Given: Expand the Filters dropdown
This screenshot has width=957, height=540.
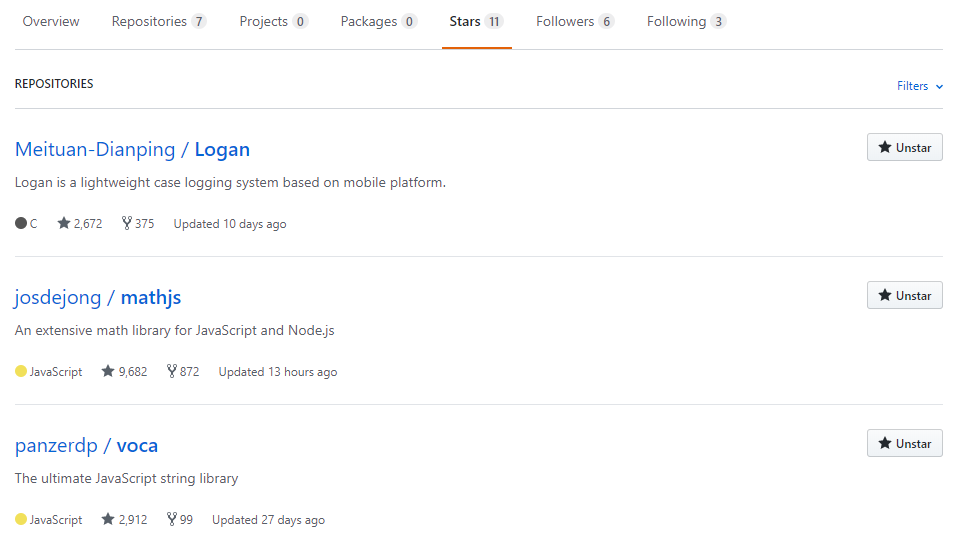Looking at the screenshot, I should point(920,86).
